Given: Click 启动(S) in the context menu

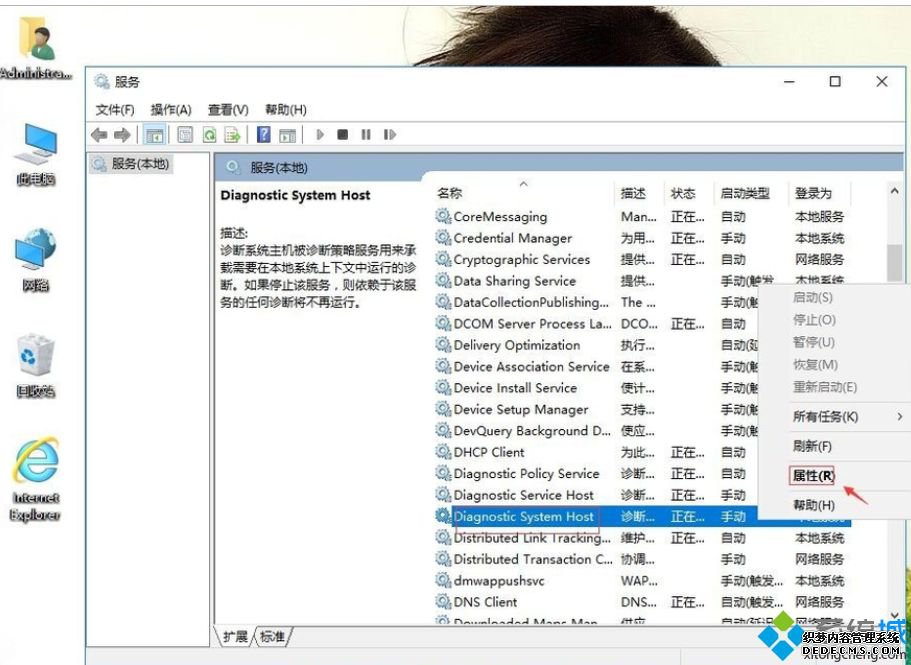Looking at the screenshot, I should [812, 297].
